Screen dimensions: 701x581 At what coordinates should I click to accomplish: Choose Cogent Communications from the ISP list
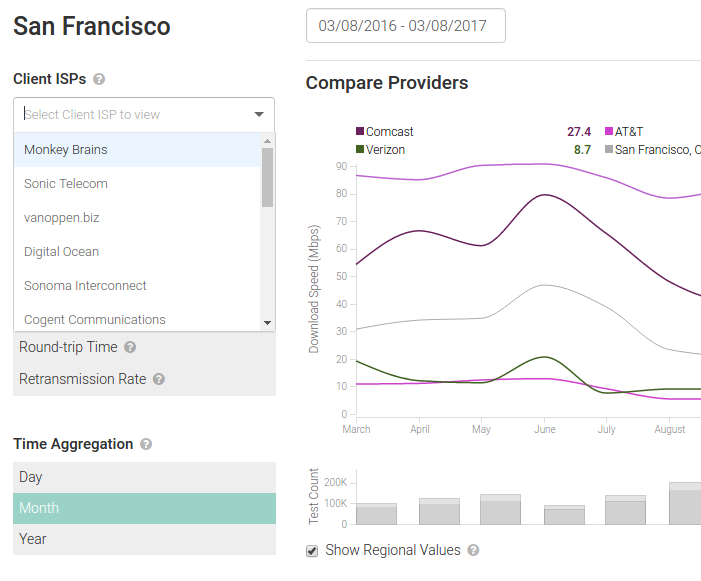click(137, 318)
